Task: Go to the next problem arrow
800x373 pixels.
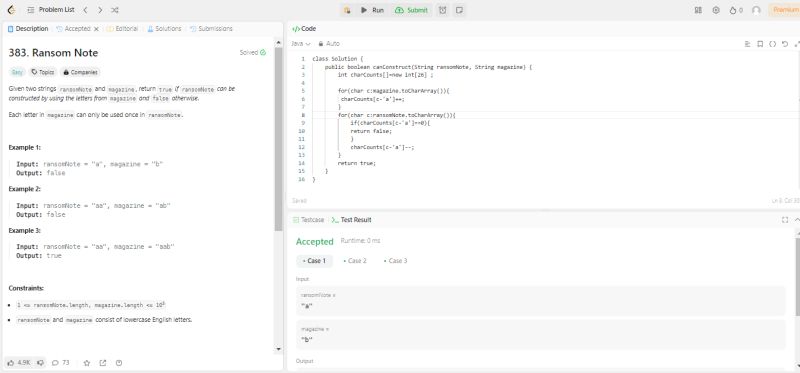Action: tap(100, 10)
